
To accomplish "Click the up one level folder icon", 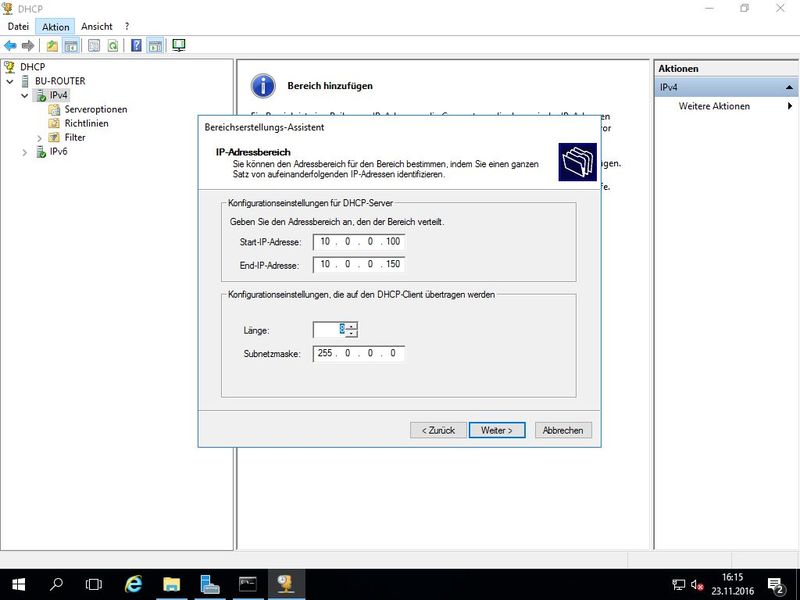I will pyautogui.click(x=53, y=45).
